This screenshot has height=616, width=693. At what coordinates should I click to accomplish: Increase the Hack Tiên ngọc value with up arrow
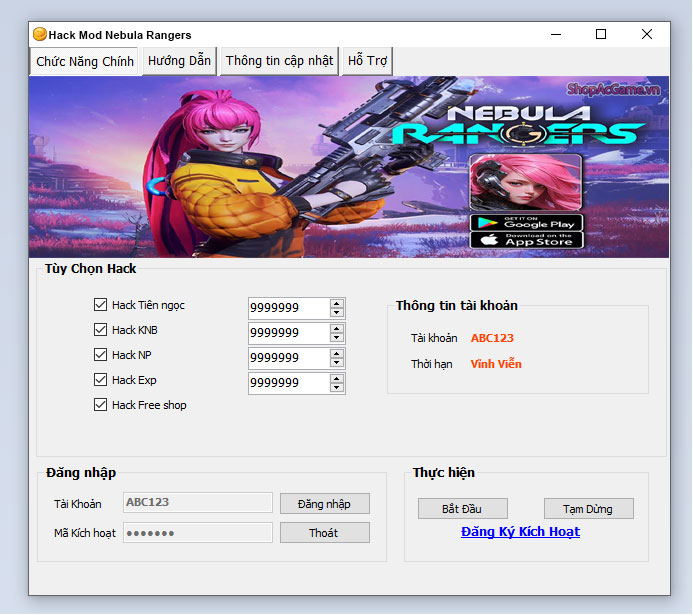(x=337, y=304)
